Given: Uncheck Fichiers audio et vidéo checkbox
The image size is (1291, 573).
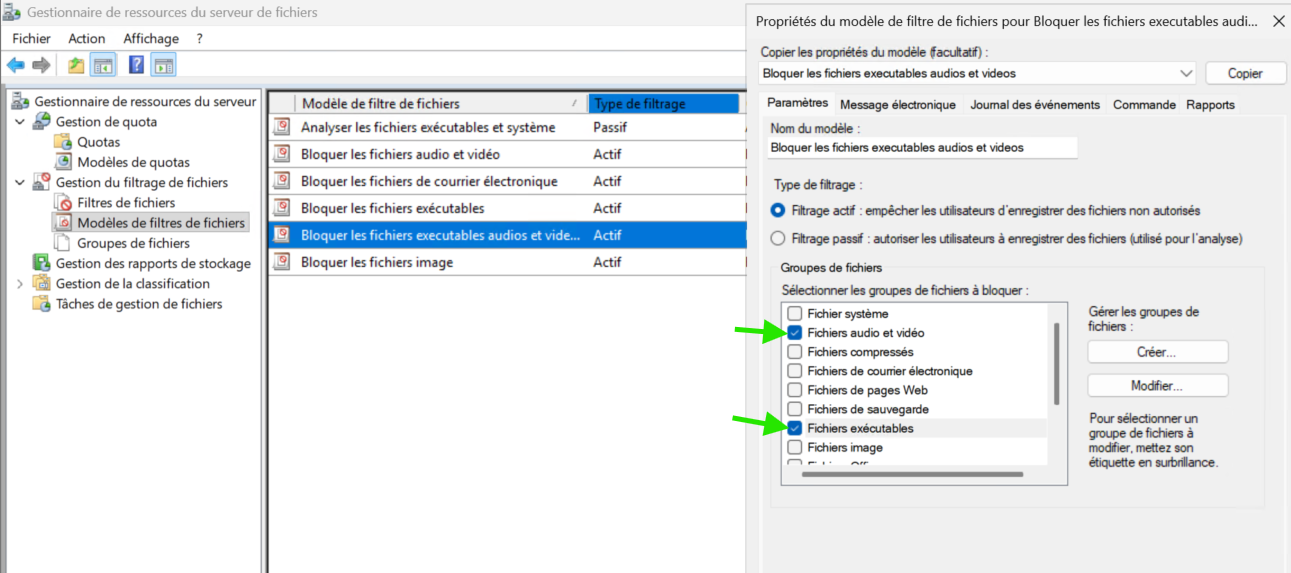Looking at the screenshot, I should pyautogui.click(x=795, y=333).
